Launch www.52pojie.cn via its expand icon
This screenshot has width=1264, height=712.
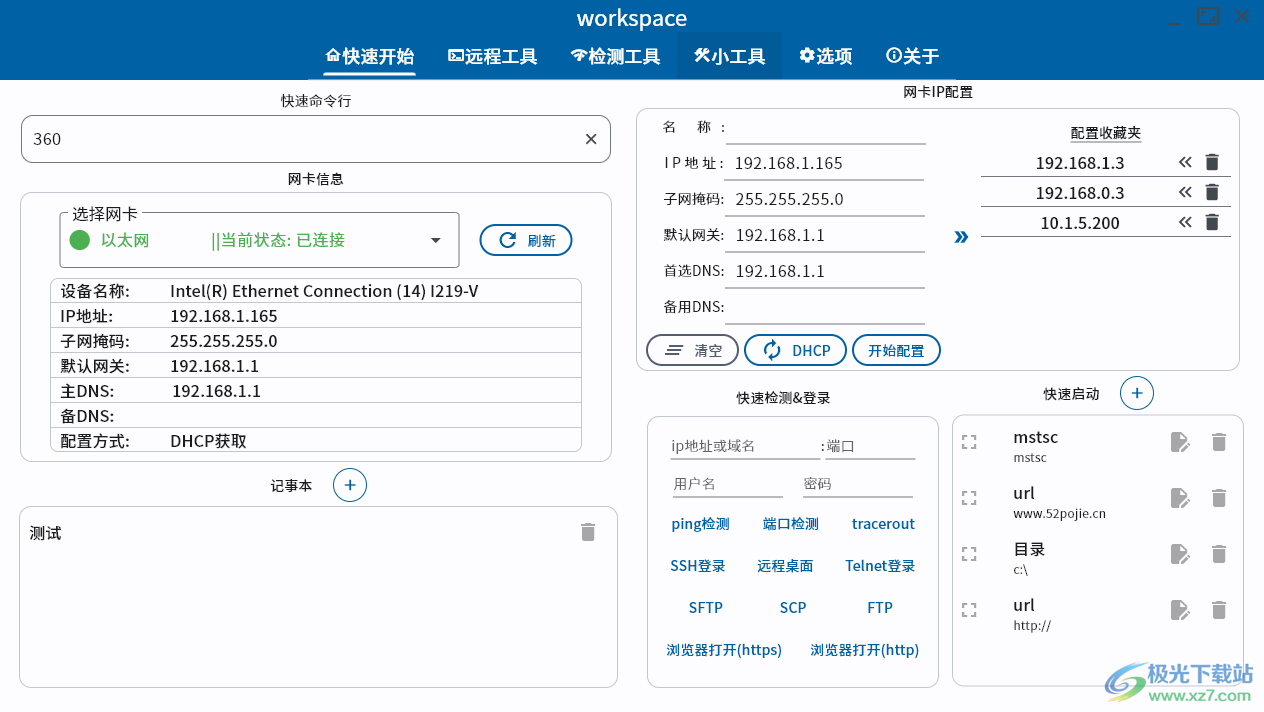click(x=968, y=498)
